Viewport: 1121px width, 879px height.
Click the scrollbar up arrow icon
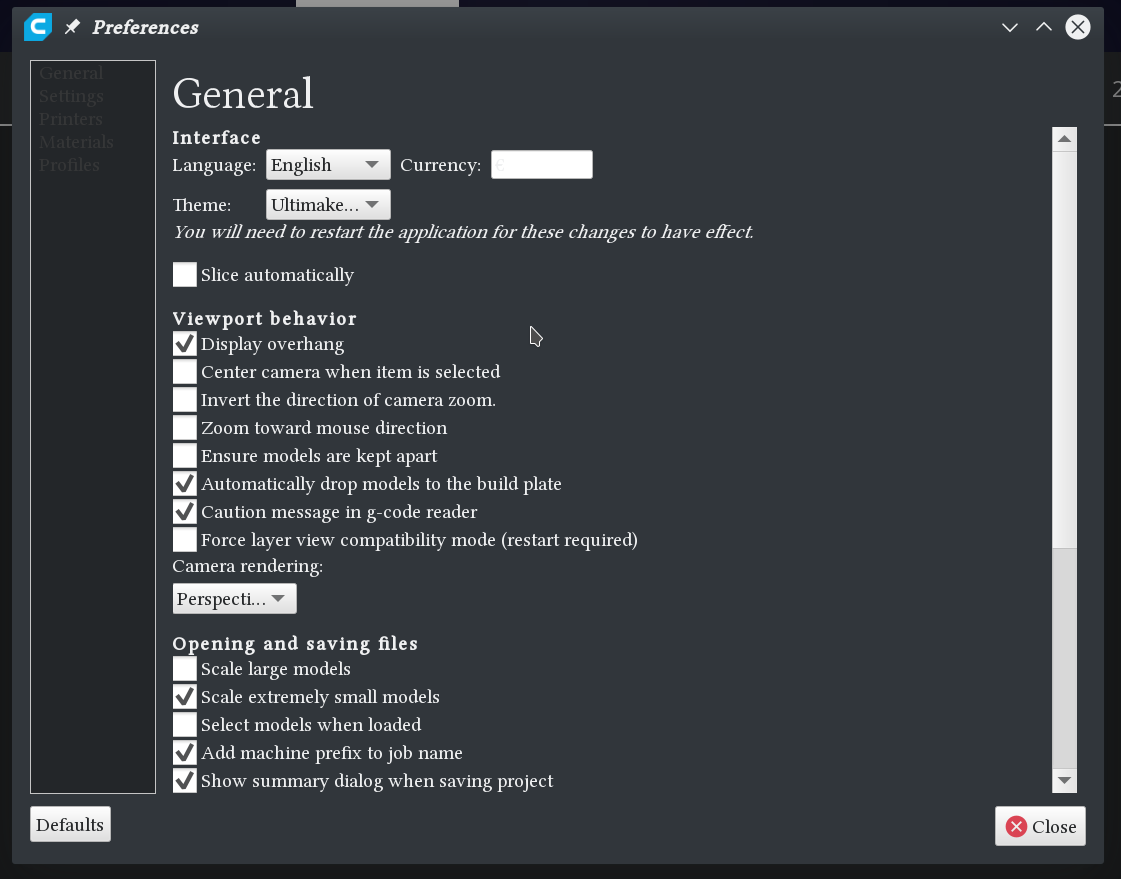tap(1064, 136)
